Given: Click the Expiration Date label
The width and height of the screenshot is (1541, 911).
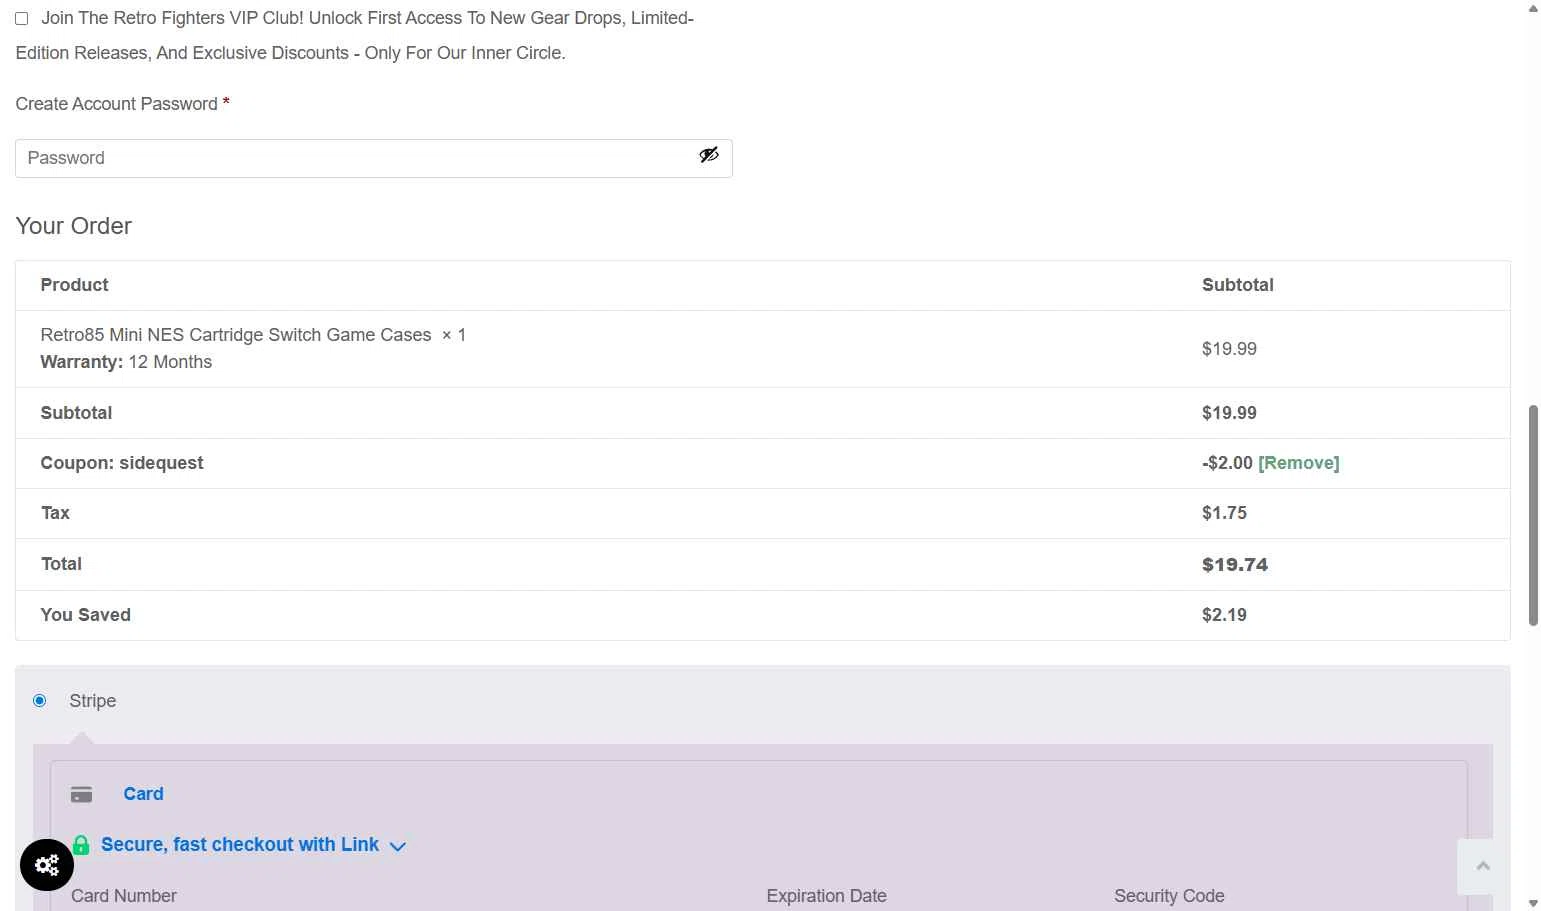Looking at the screenshot, I should 826,896.
